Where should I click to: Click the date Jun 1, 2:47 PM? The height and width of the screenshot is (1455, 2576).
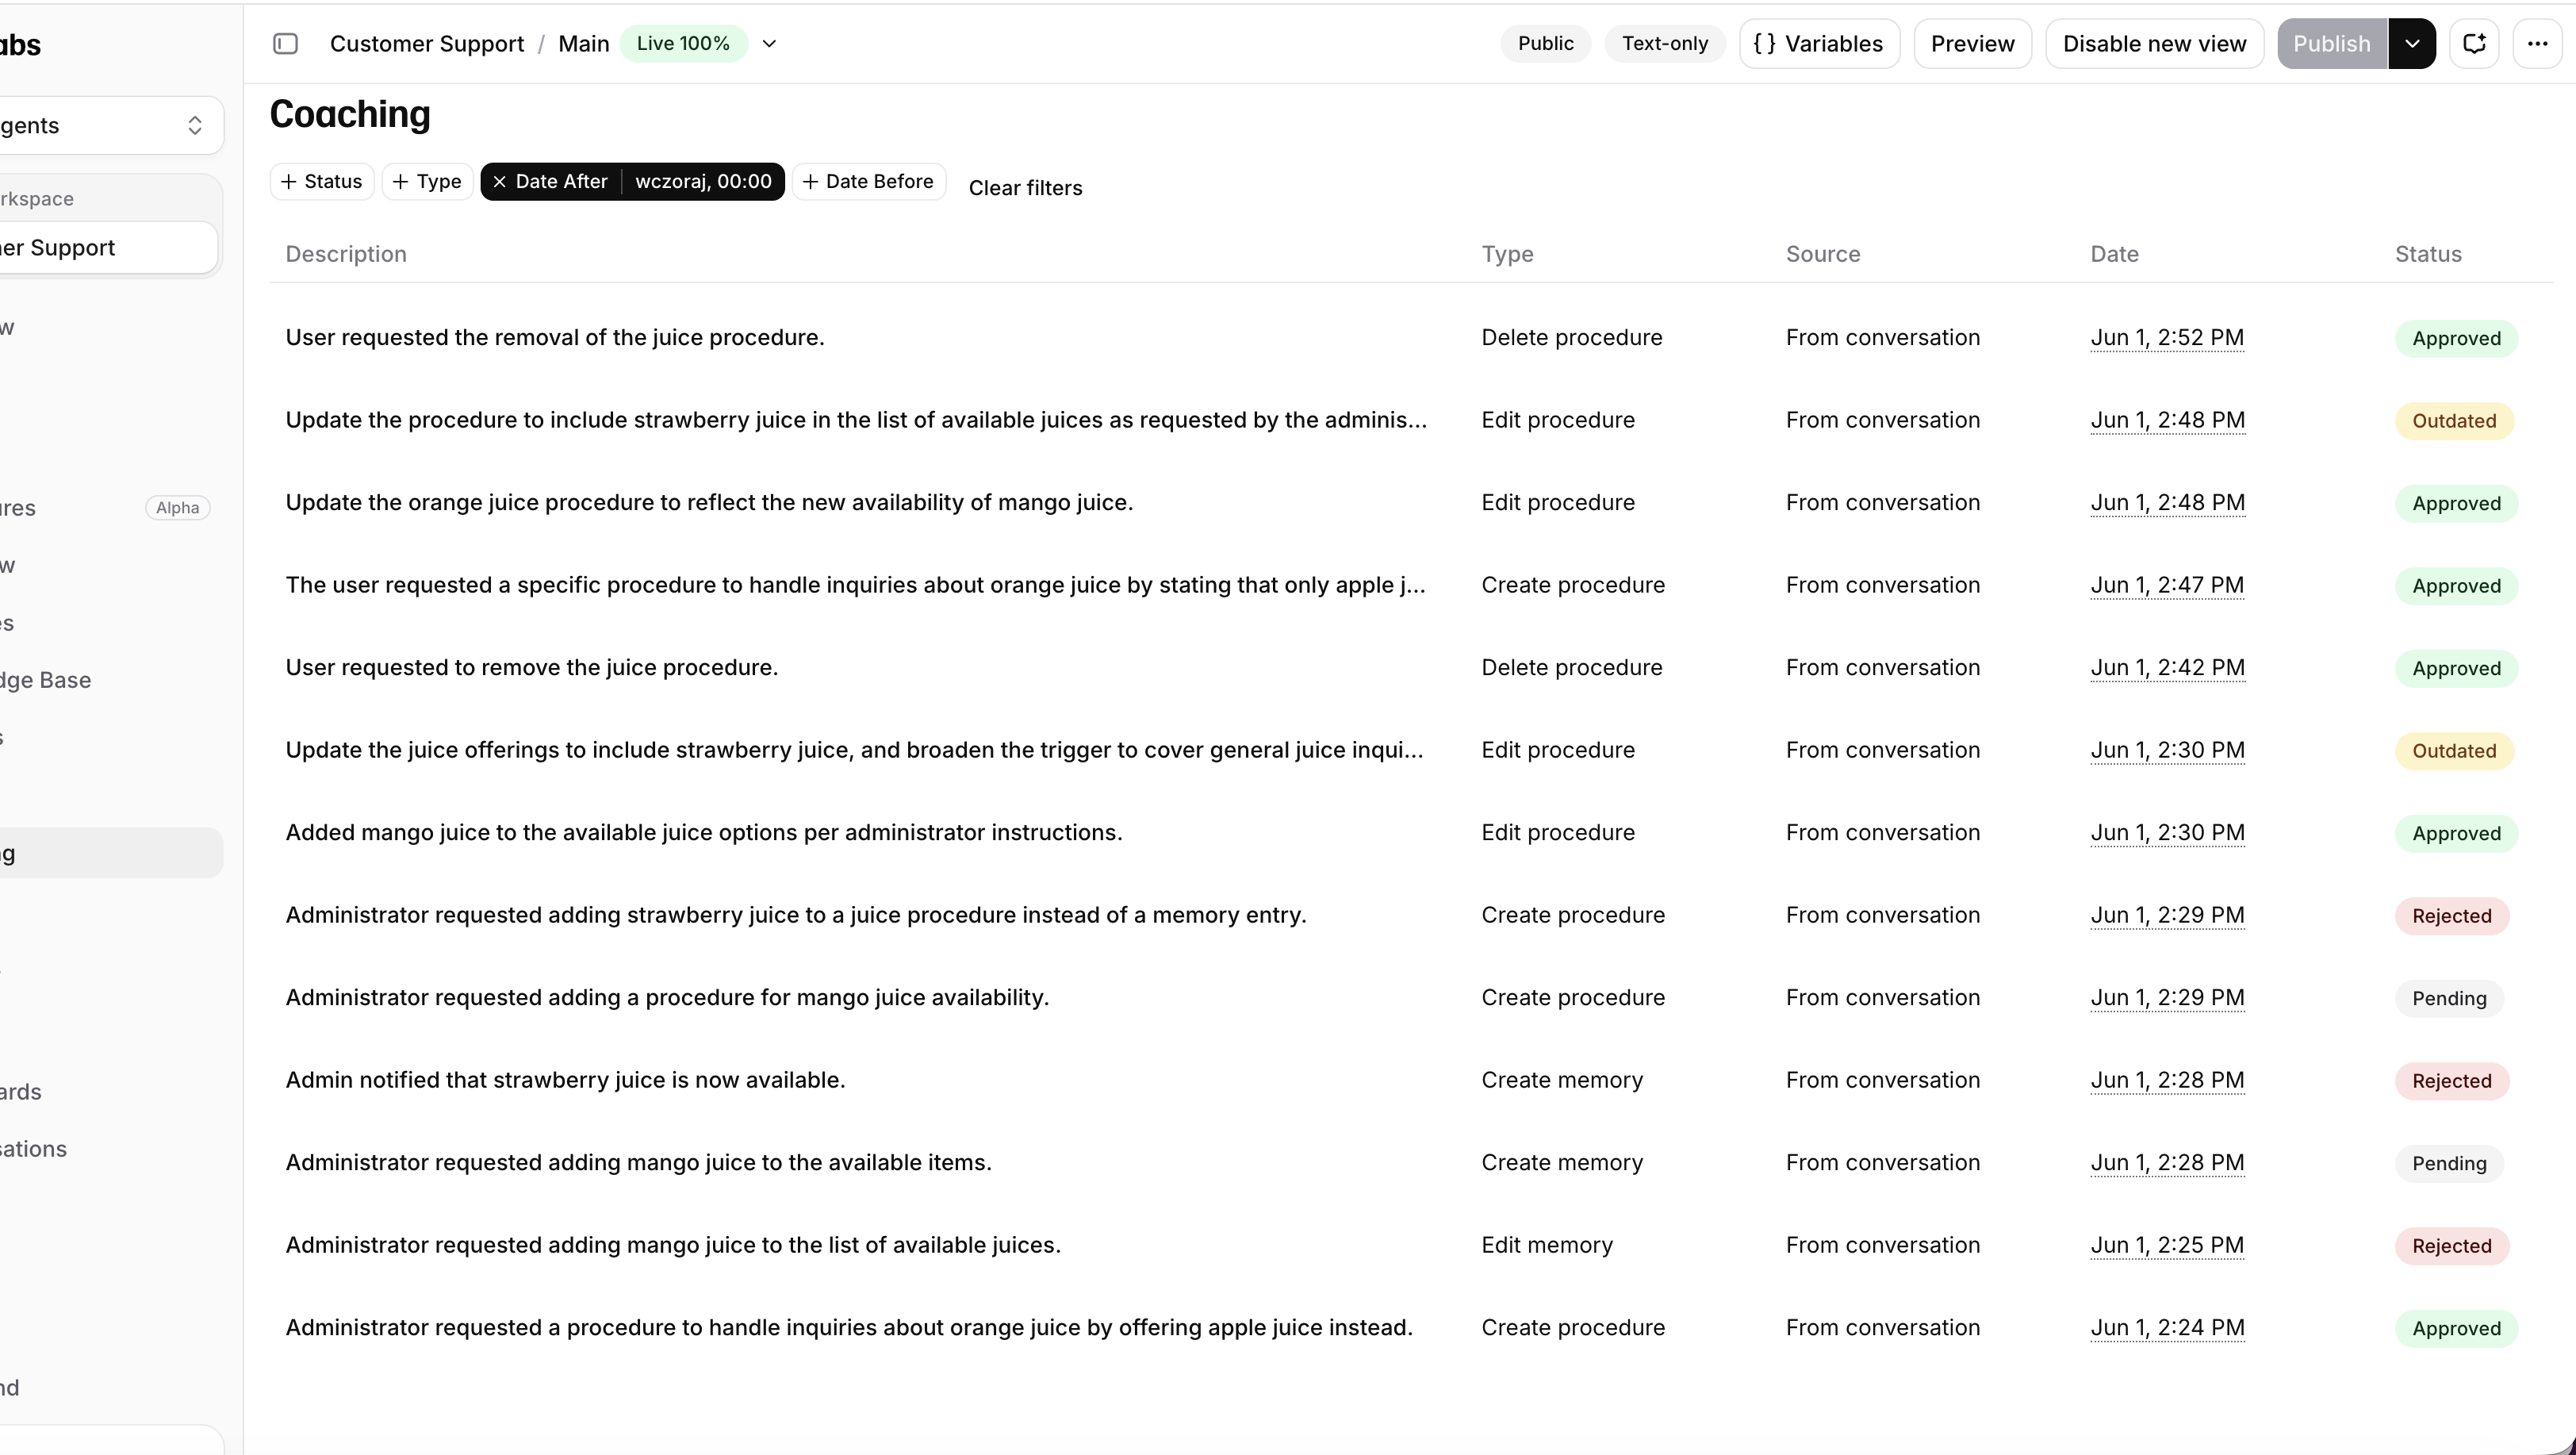coord(2167,585)
